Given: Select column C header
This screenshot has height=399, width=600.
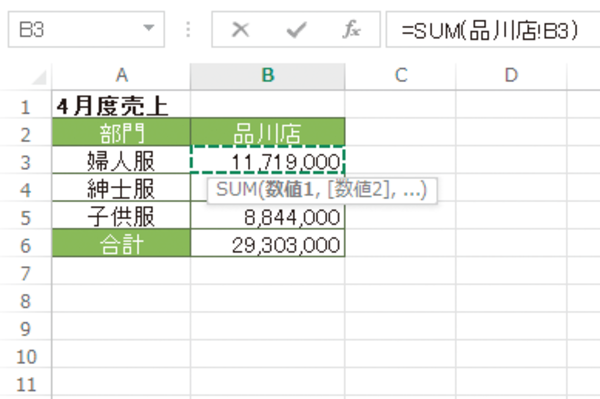Looking at the screenshot, I should (400, 75).
